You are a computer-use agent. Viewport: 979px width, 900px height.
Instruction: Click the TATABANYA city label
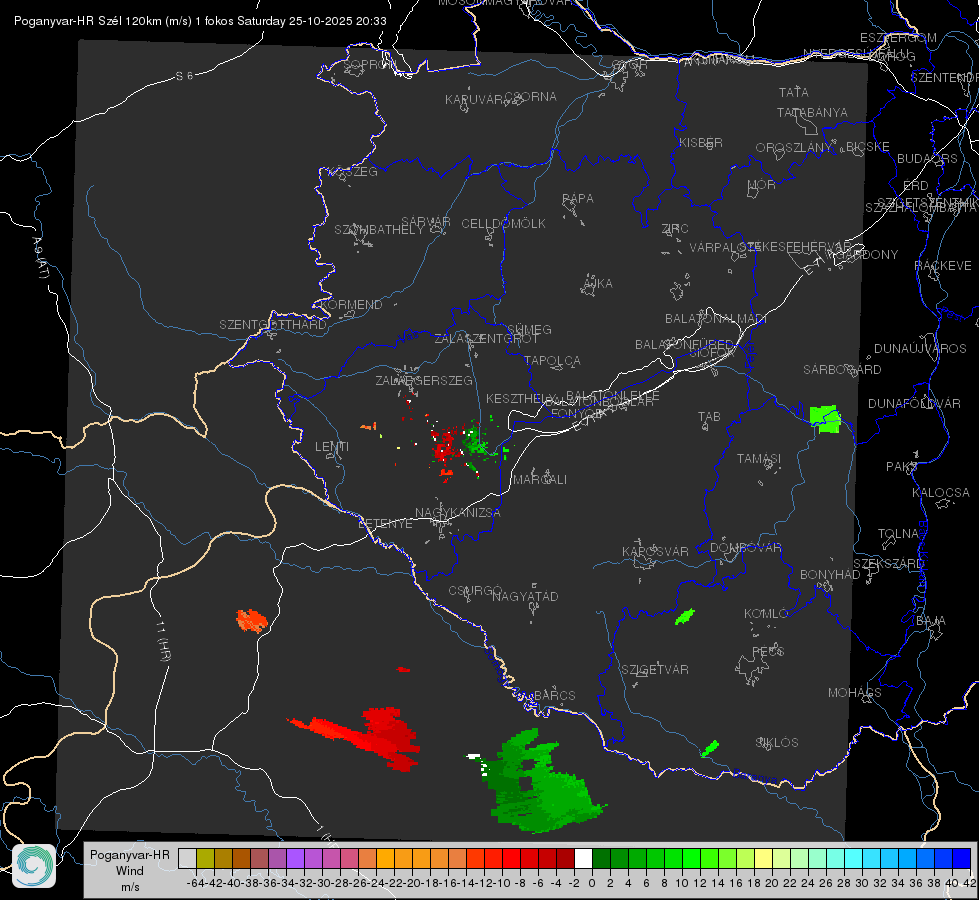(x=812, y=112)
